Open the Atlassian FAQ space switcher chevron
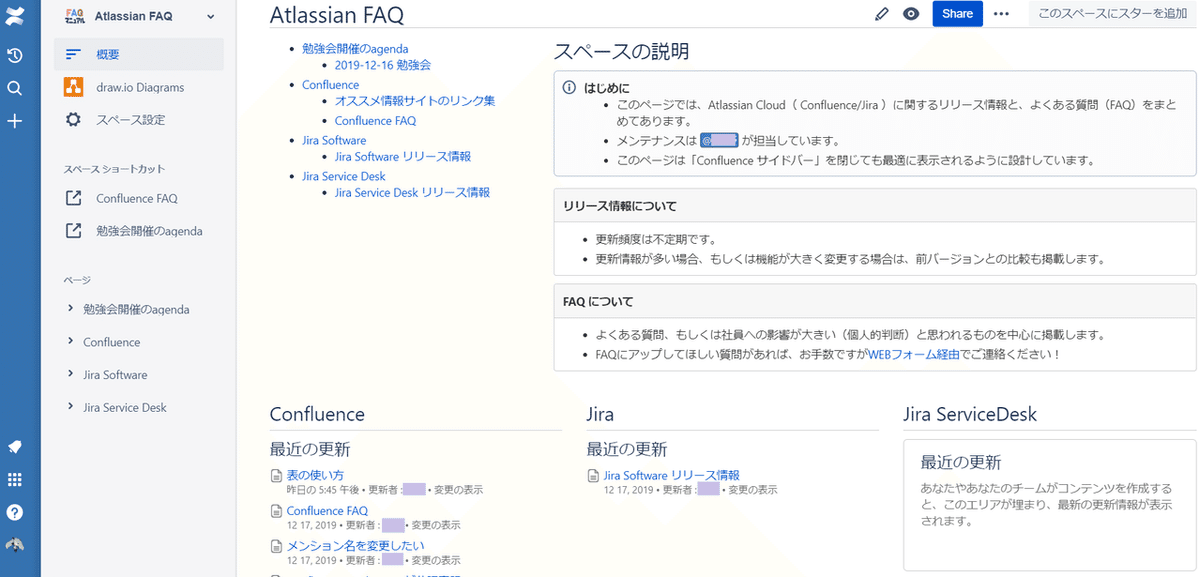The image size is (1200, 577). point(210,16)
